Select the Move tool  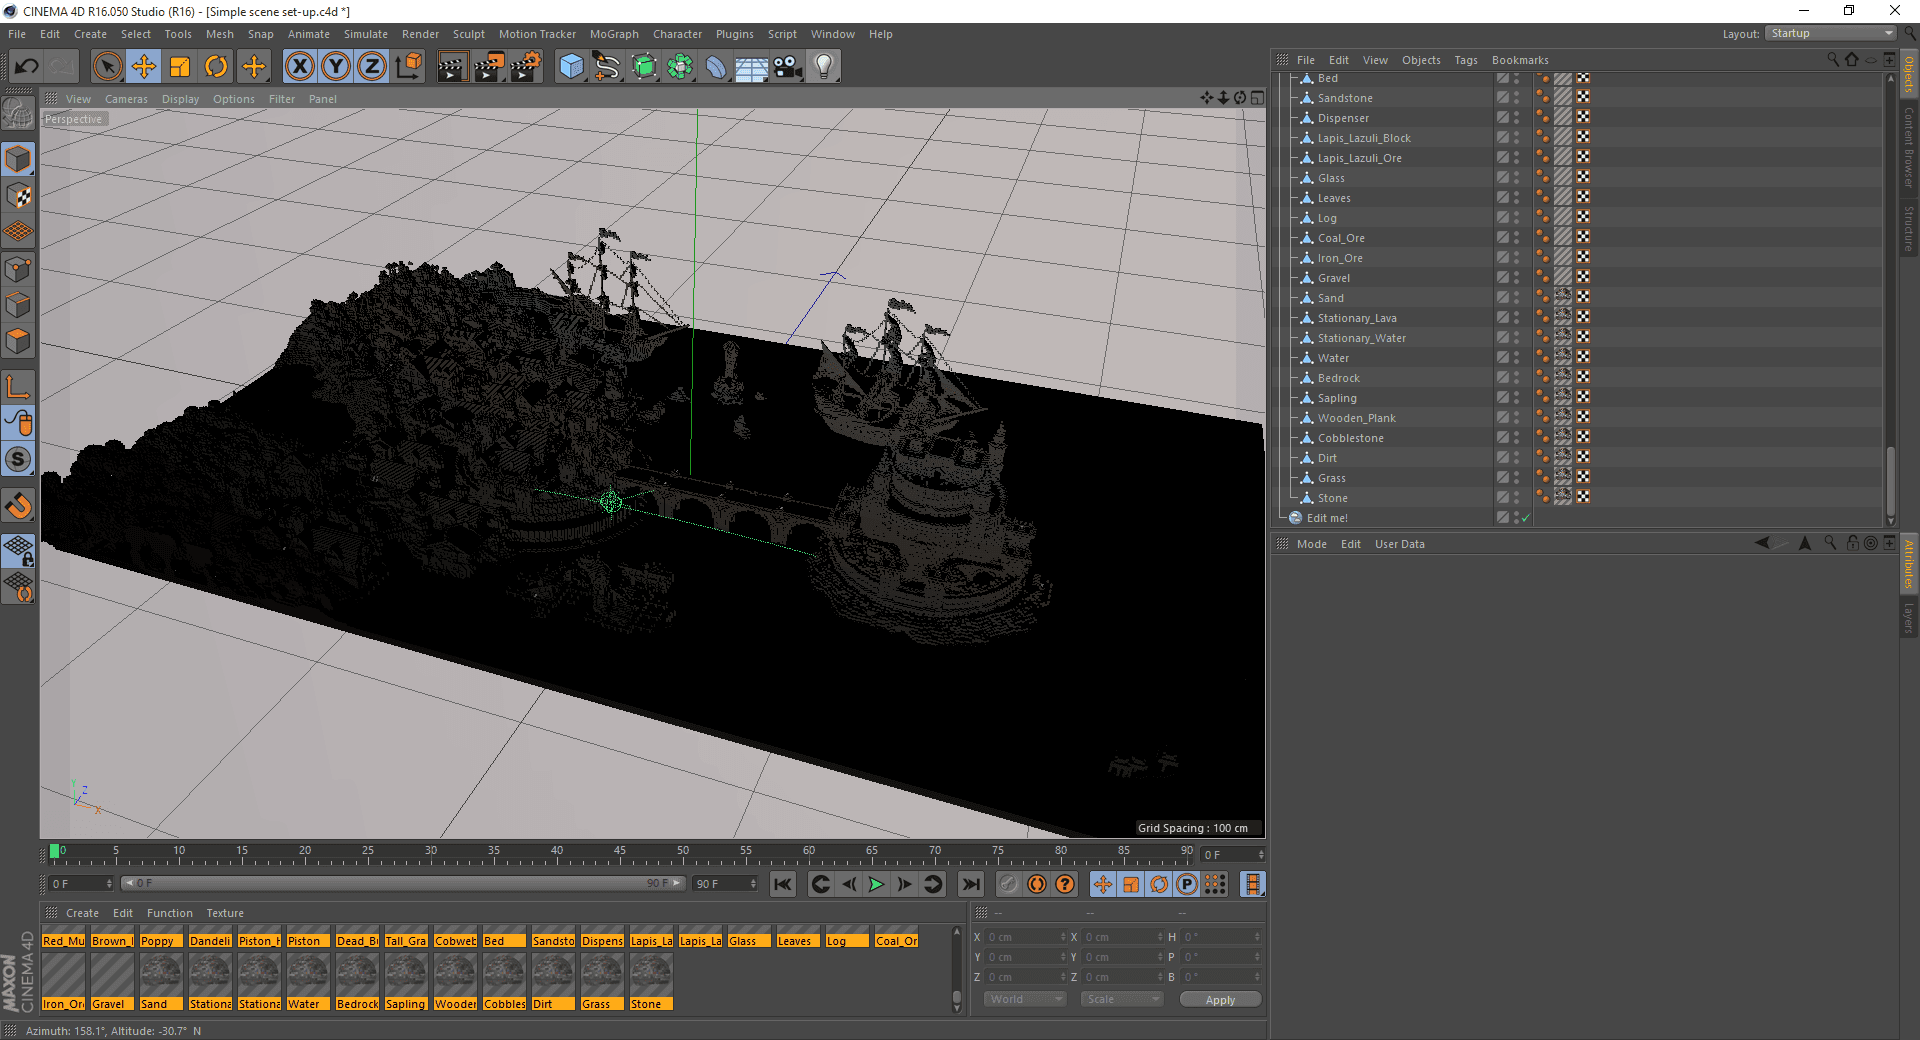tap(144, 67)
